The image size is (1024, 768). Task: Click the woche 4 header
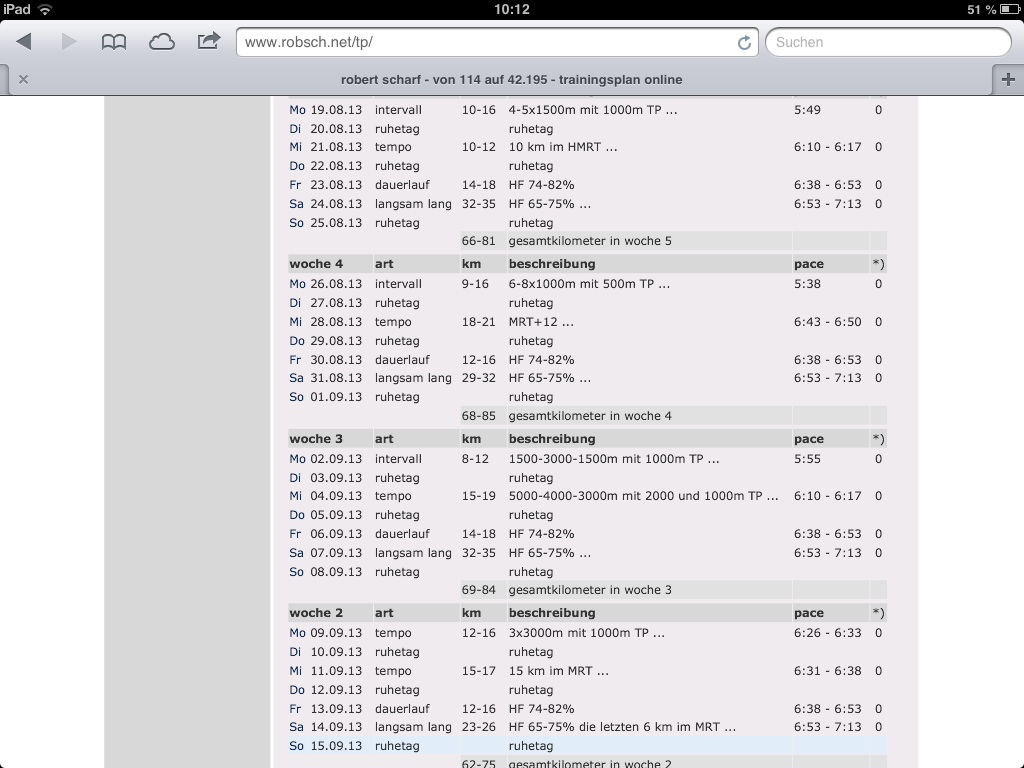[316, 264]
